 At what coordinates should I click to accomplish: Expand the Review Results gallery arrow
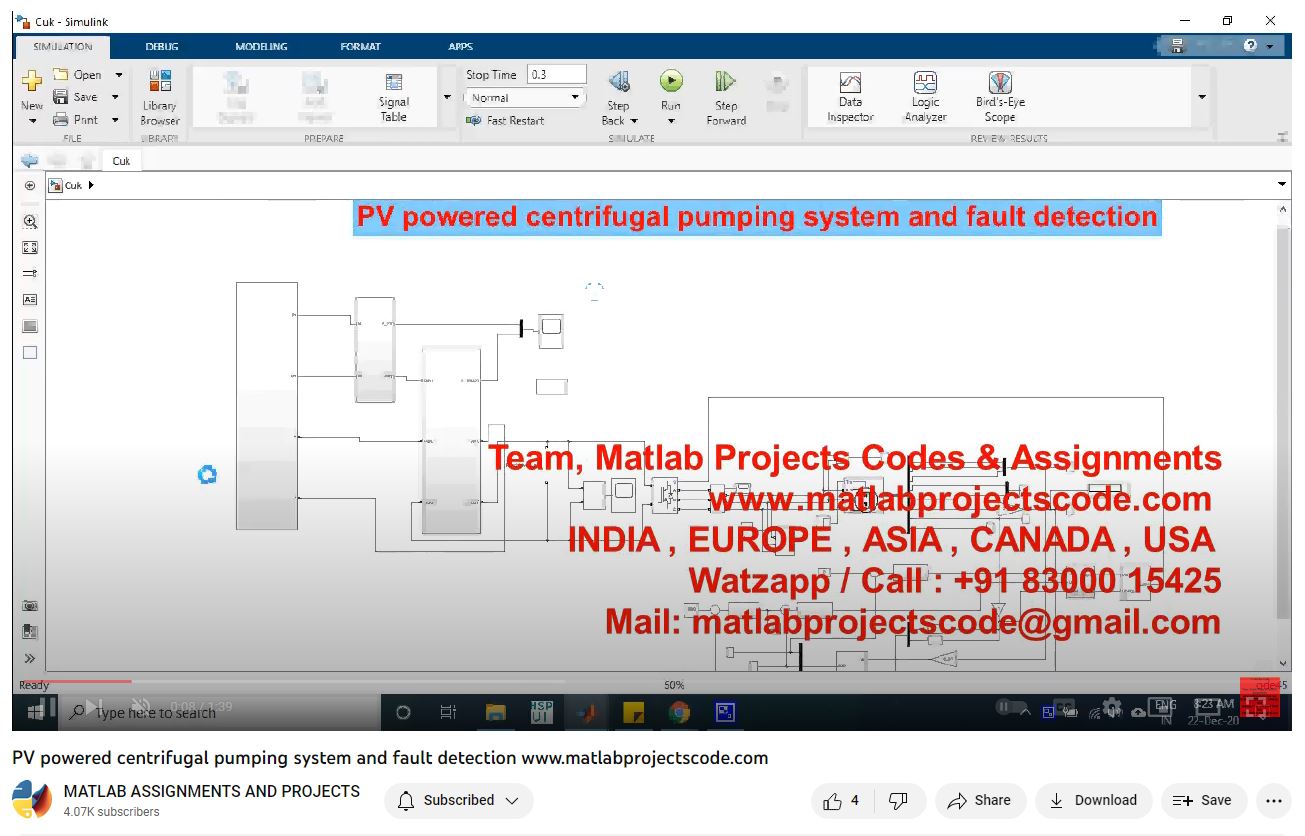1201,97
